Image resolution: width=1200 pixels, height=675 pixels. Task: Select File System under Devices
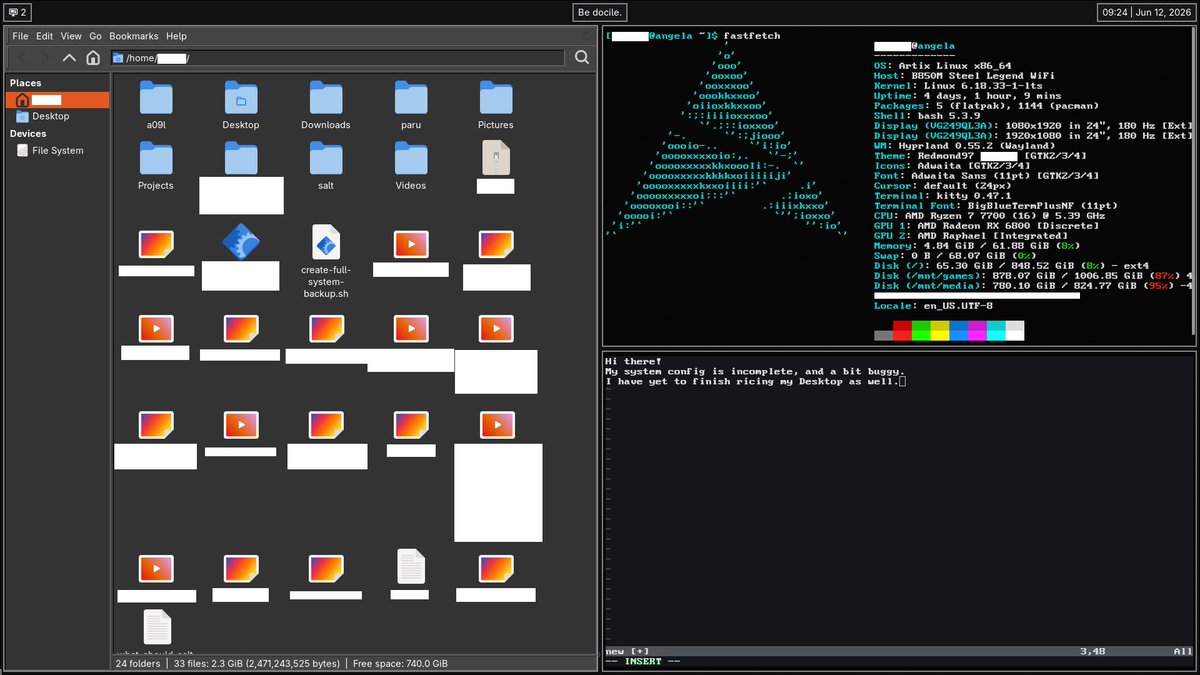pos(58,150)
